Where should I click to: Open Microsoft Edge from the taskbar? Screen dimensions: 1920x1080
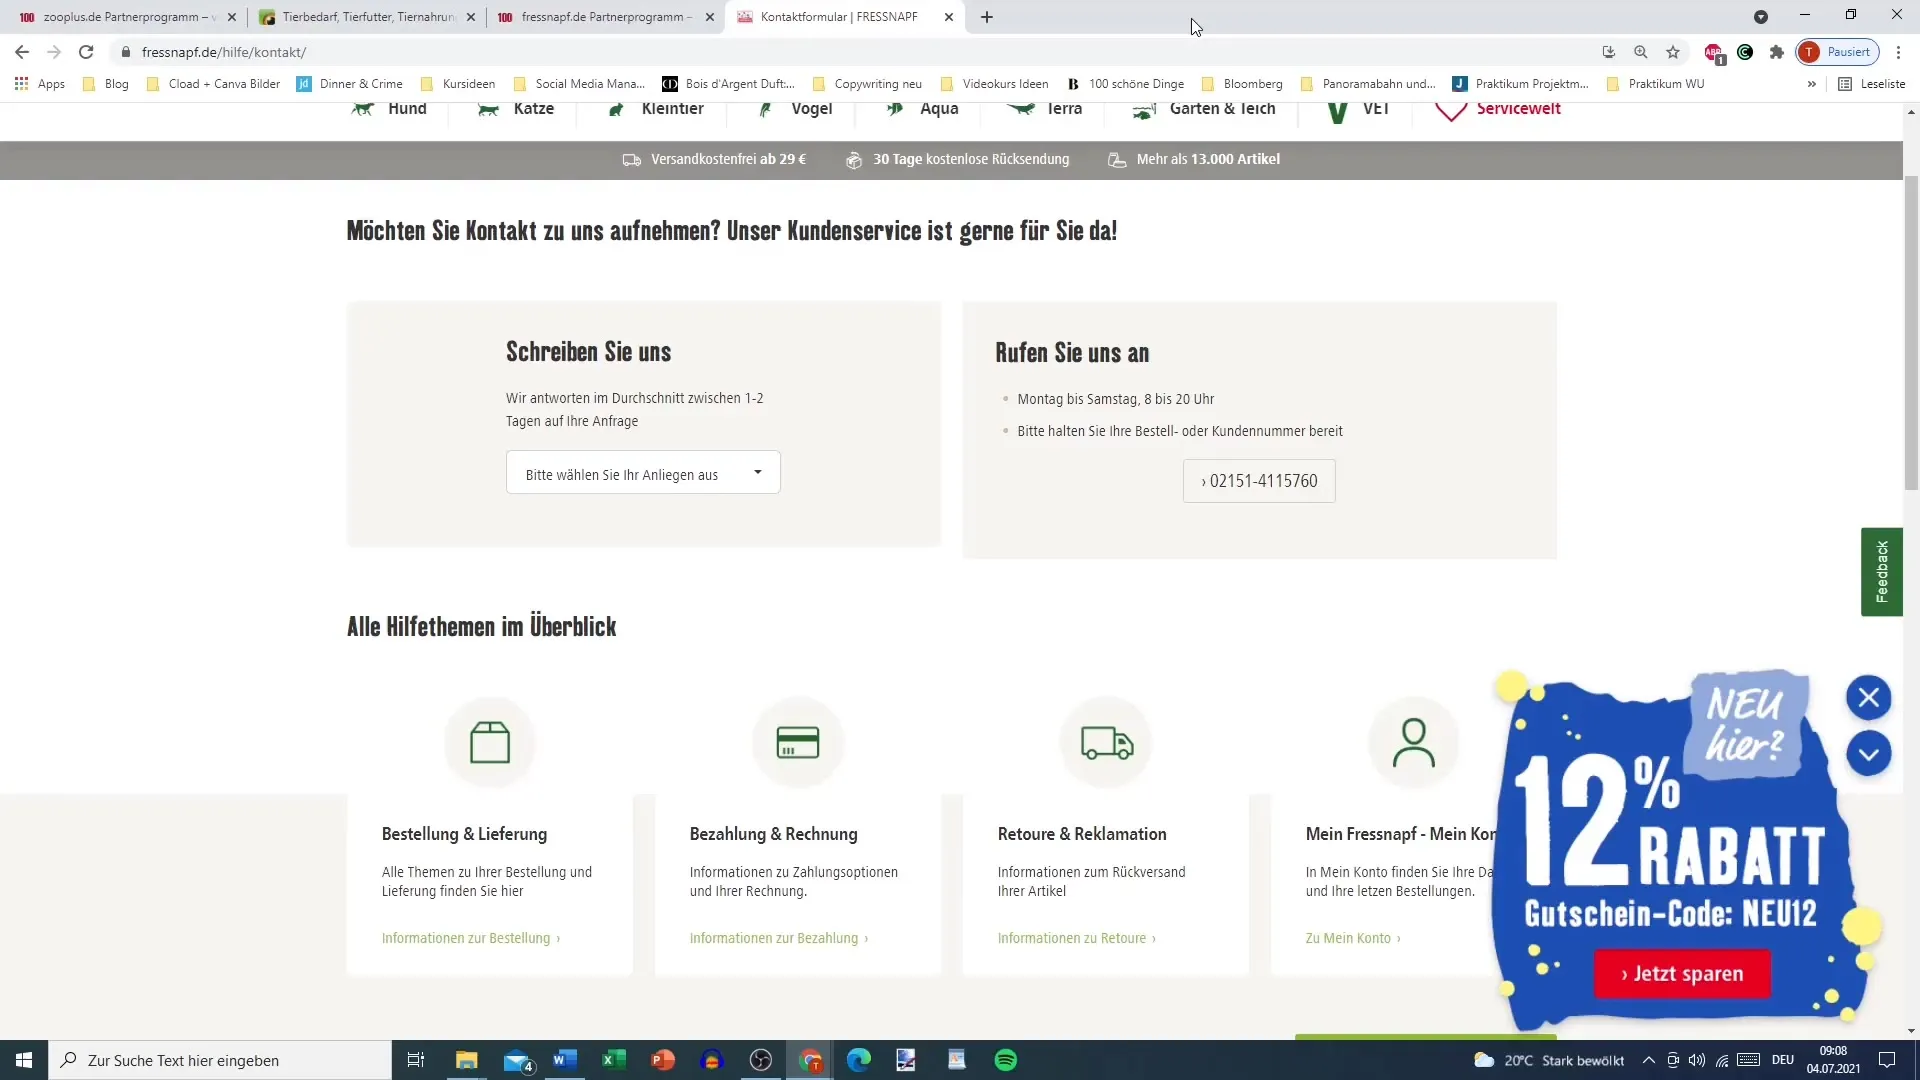[859, 1060]
